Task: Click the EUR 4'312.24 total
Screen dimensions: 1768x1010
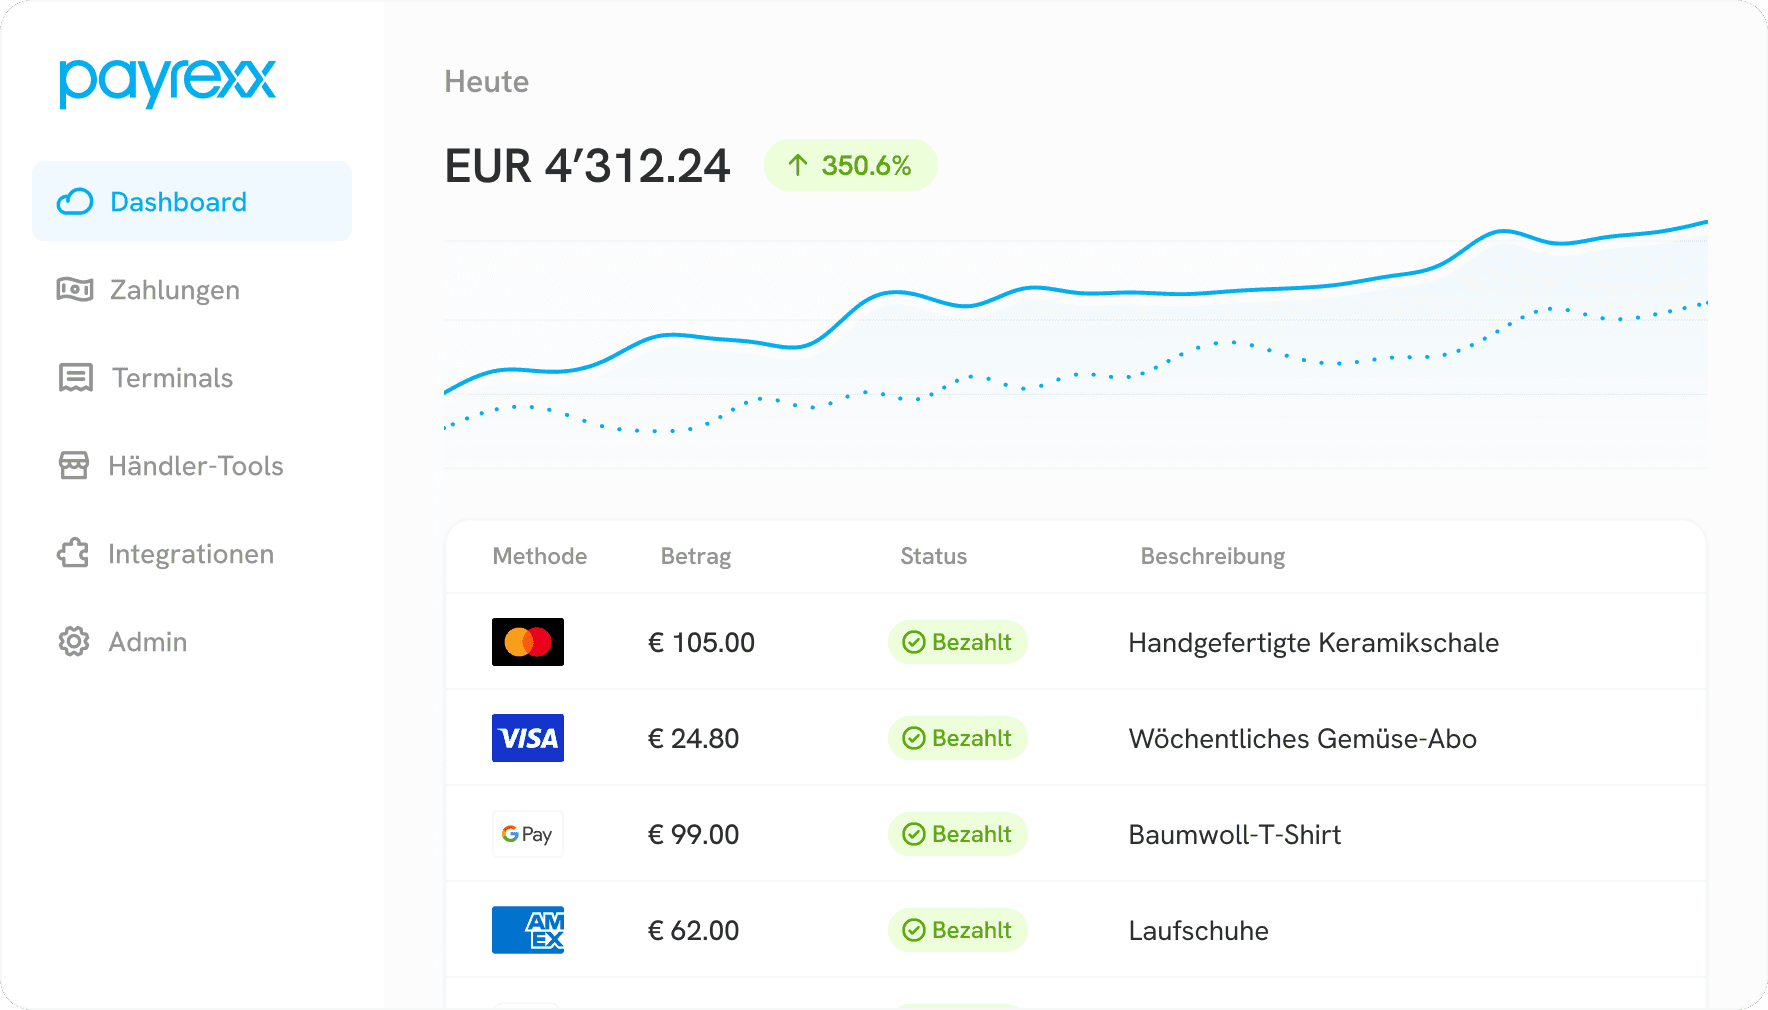Action: [588, 166]
